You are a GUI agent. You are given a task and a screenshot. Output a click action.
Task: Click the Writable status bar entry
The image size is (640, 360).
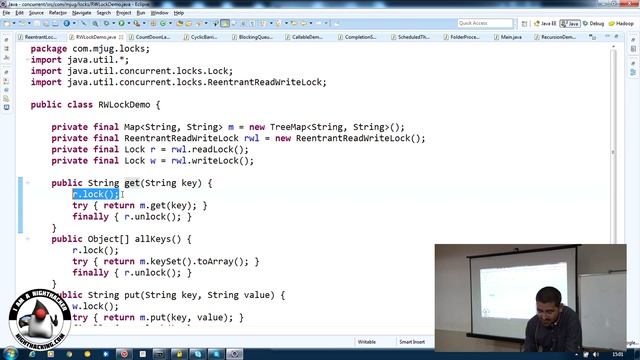tap(367, 342)
